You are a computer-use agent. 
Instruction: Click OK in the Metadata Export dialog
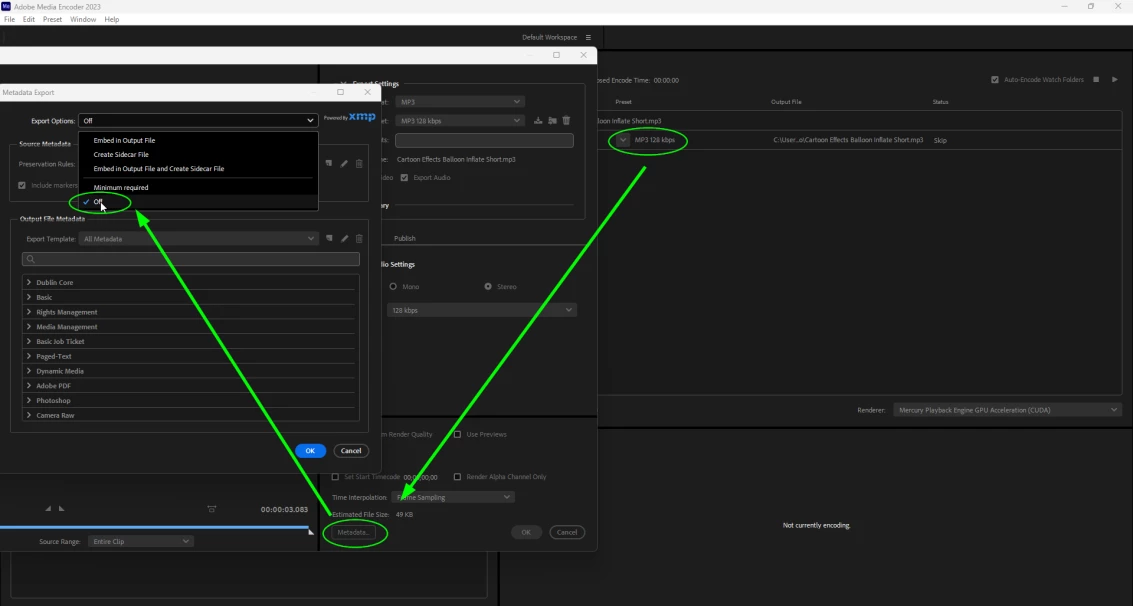pyautogui.click(x=310, y=451)
